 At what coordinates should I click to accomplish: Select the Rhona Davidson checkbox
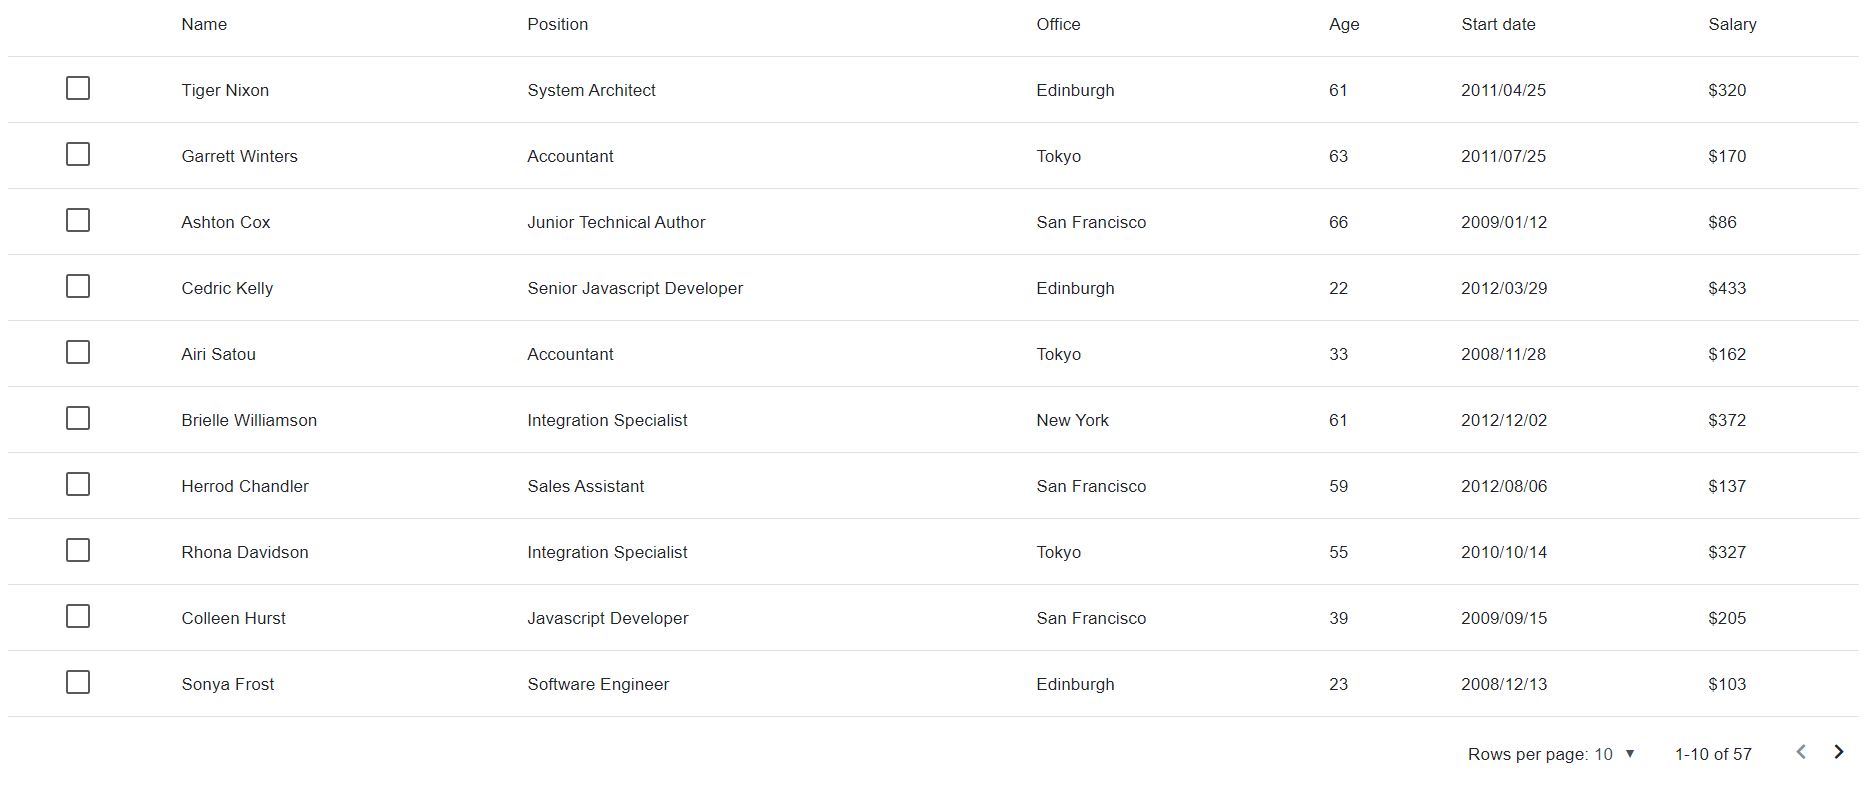point(78,550)
